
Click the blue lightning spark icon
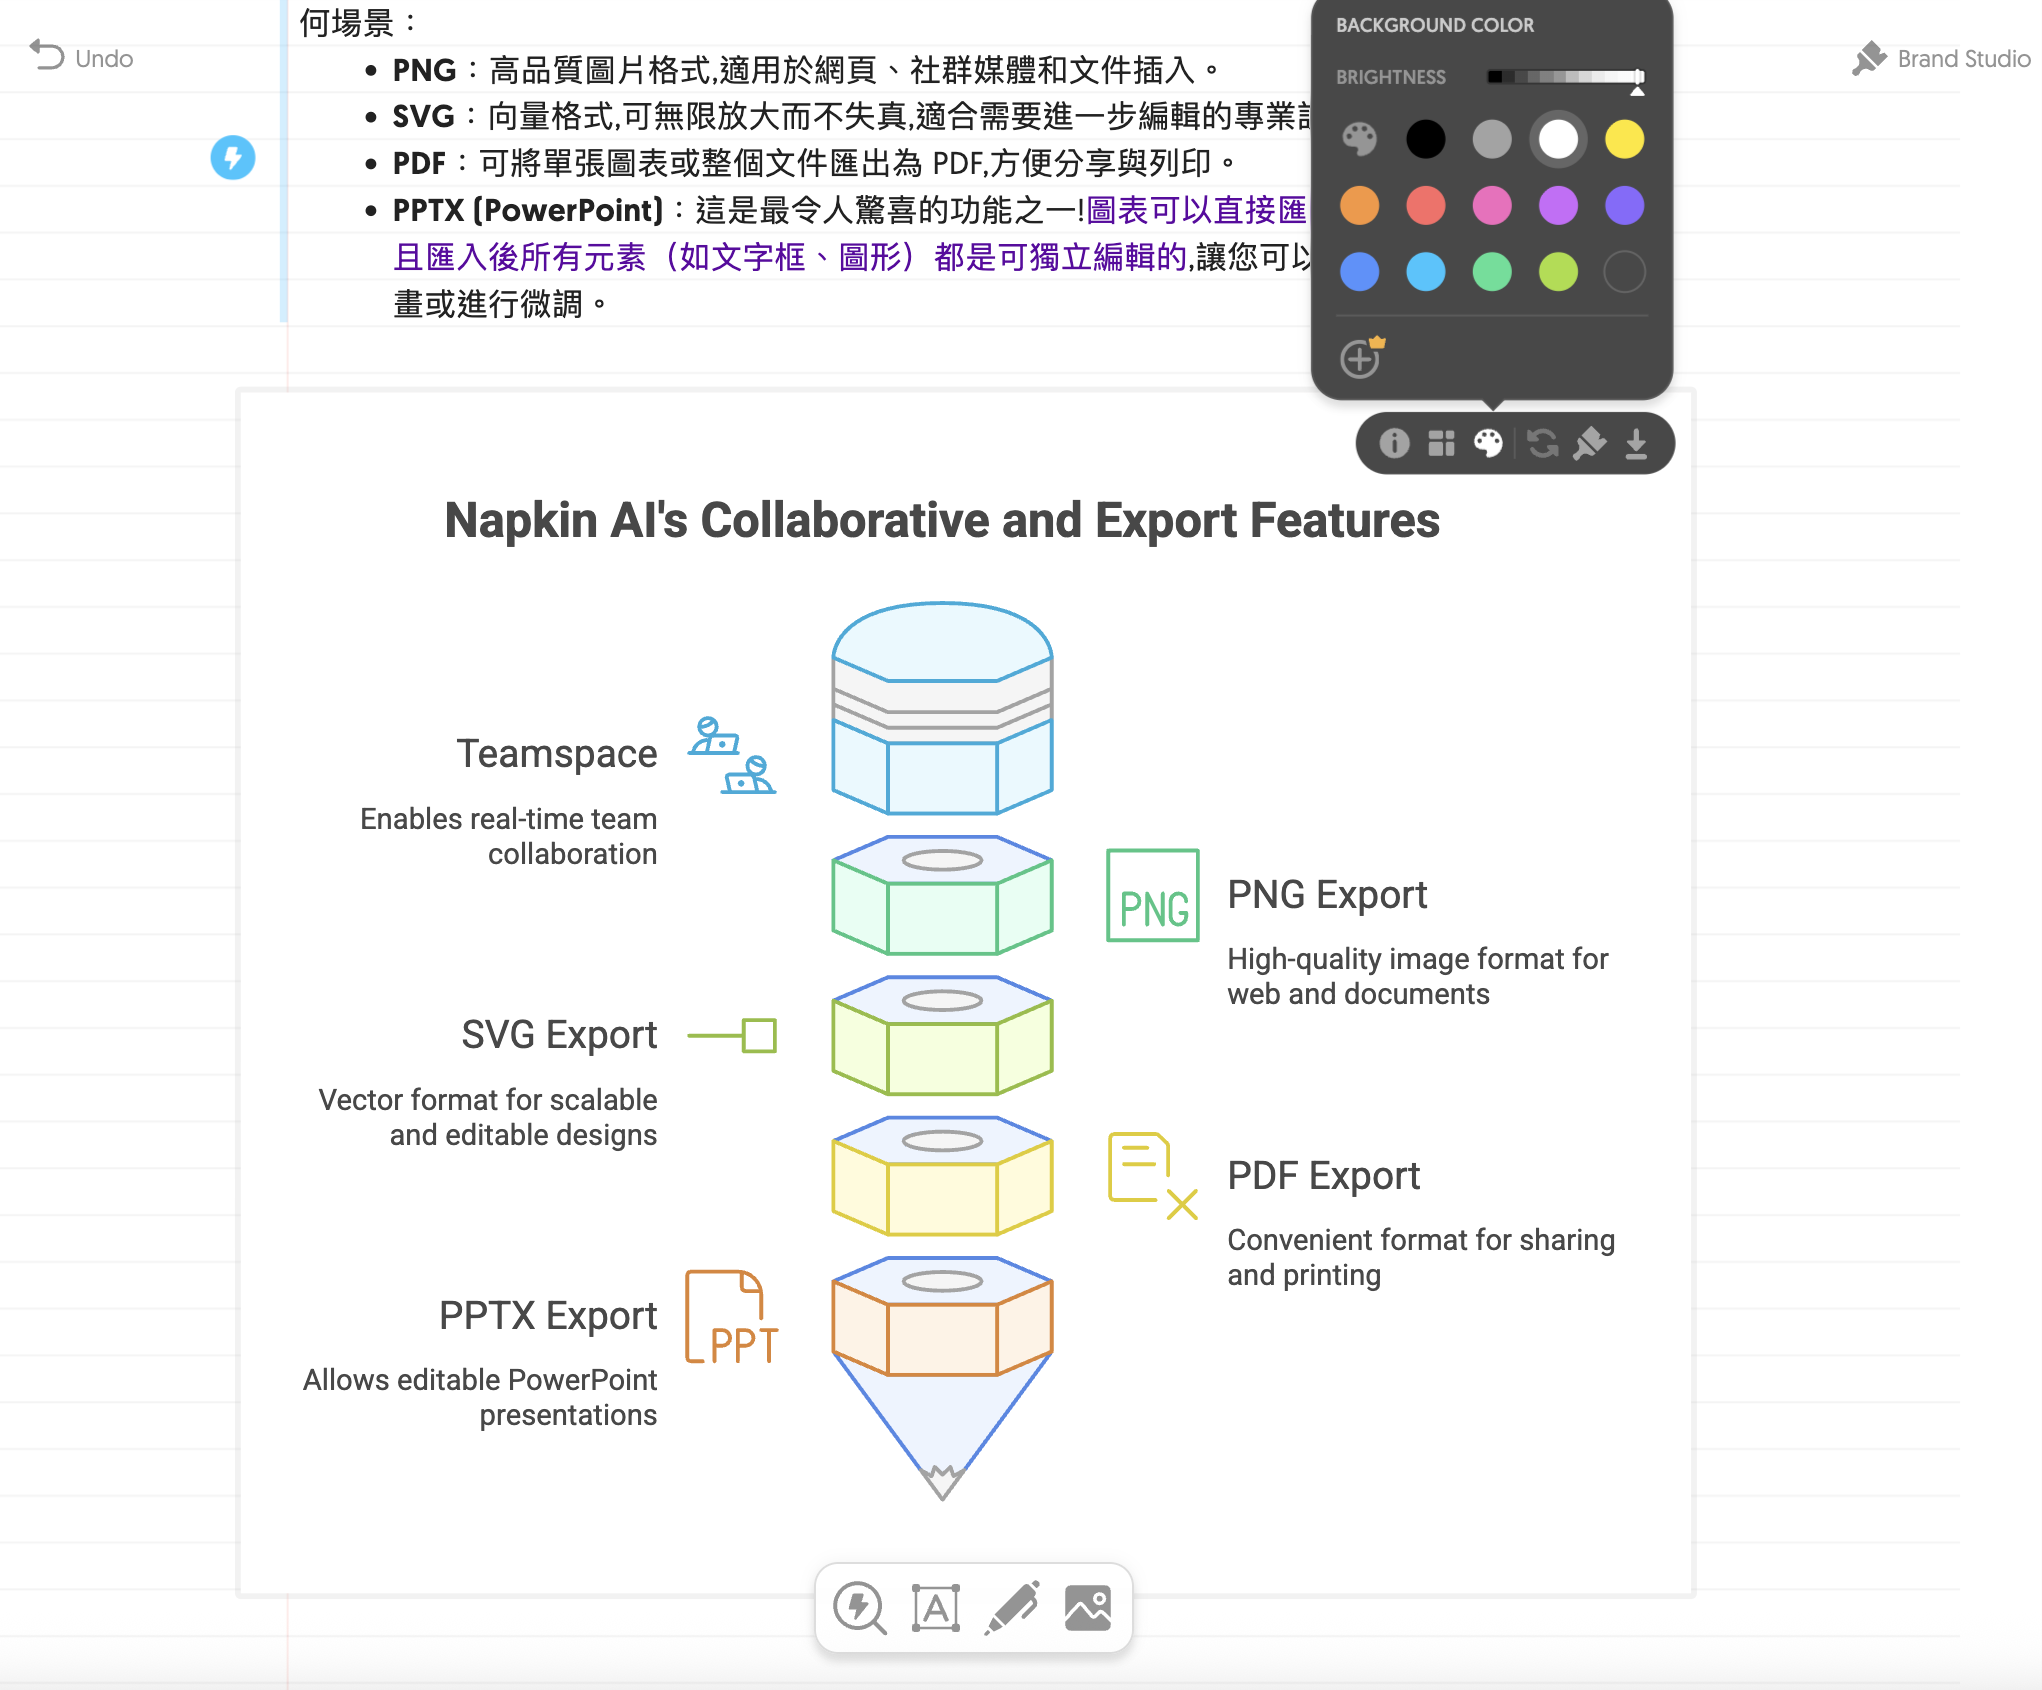coord(233,158)
